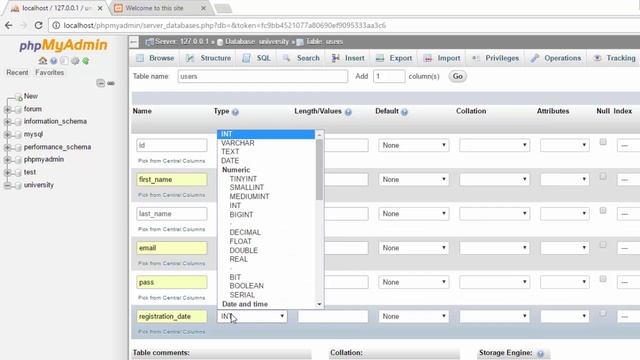The height and width of the screenshot is (360, 640).
Task: Open Default dropdown for email row
Action: [x=413, y=248]
